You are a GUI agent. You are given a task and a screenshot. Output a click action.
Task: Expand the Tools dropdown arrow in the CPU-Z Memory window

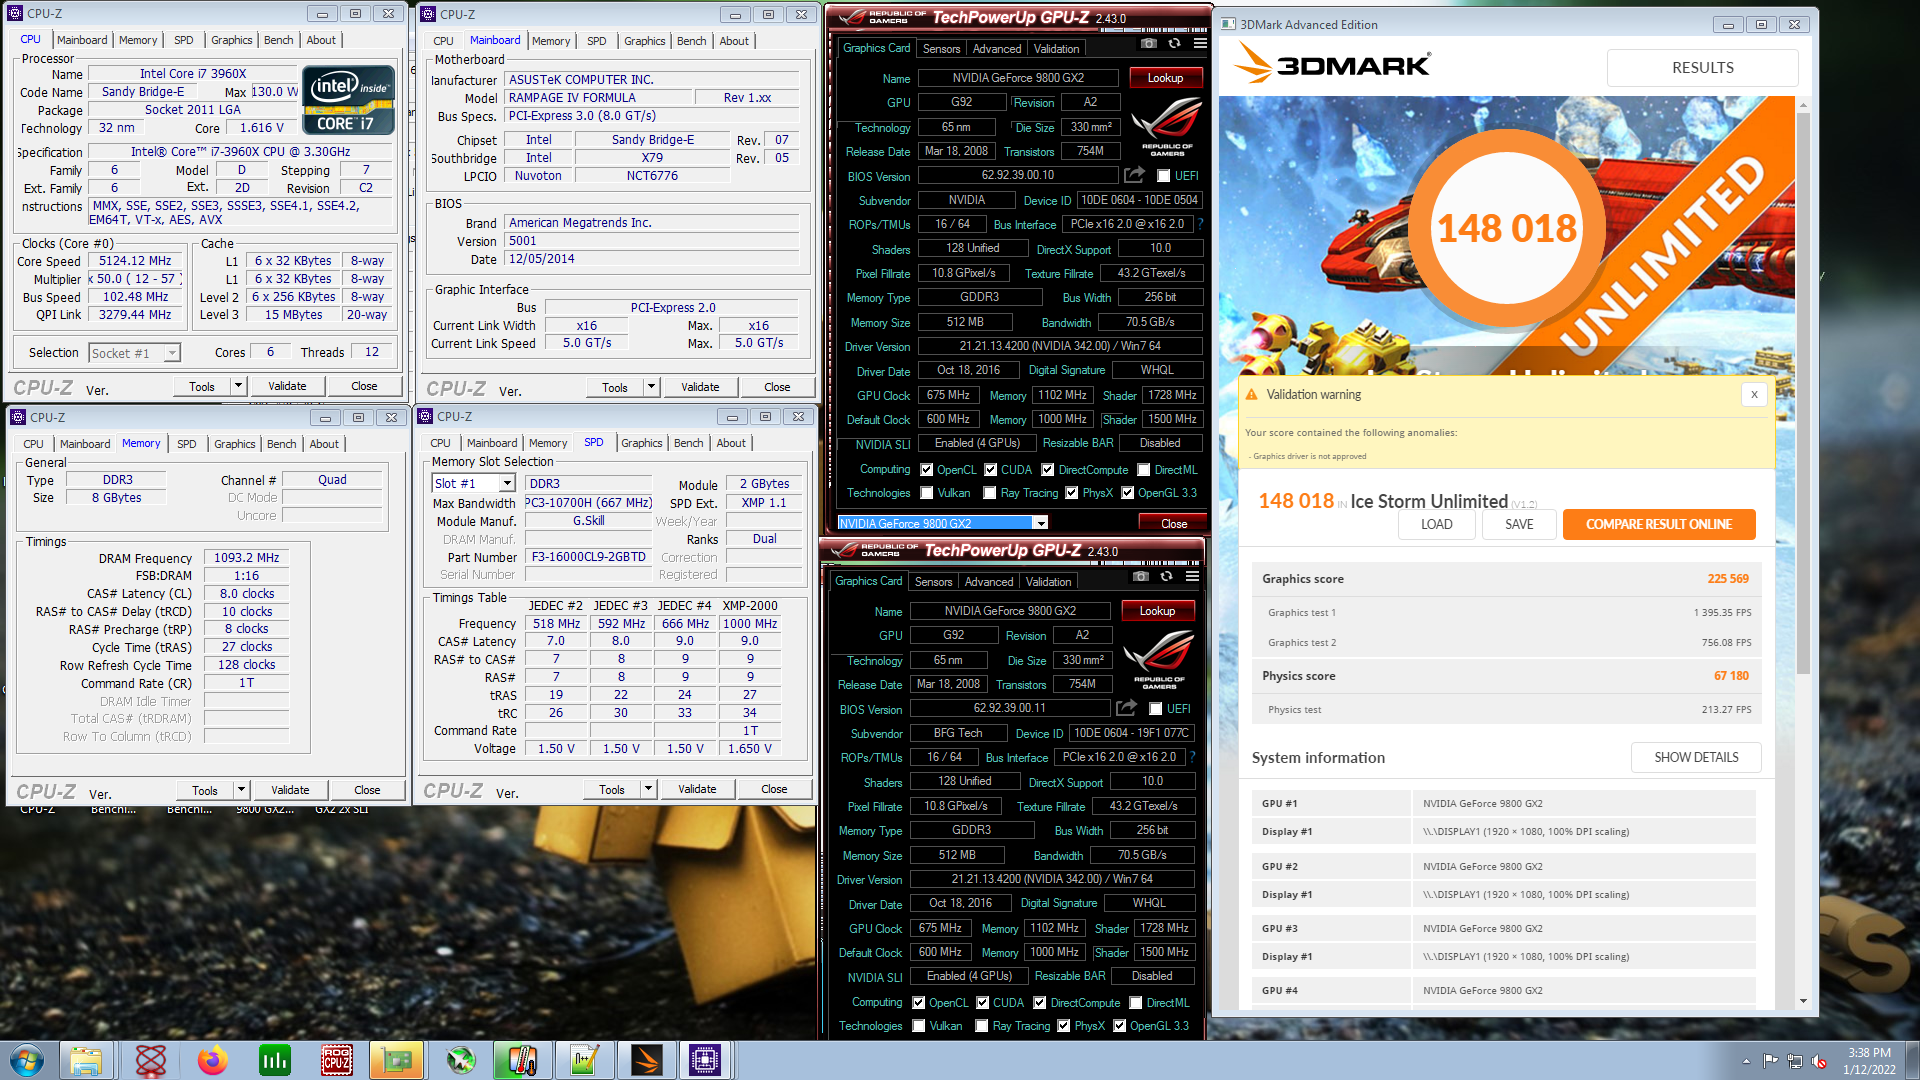[241, 790]
